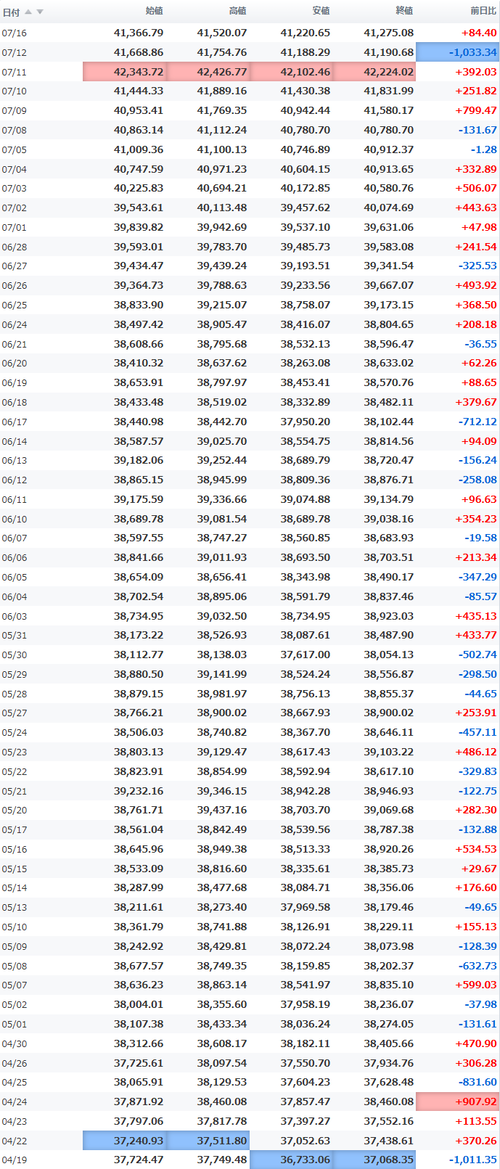Sort dates descending with down arrow
The height and width of the screenshot is (1169, 500).
tap(40, 11)
